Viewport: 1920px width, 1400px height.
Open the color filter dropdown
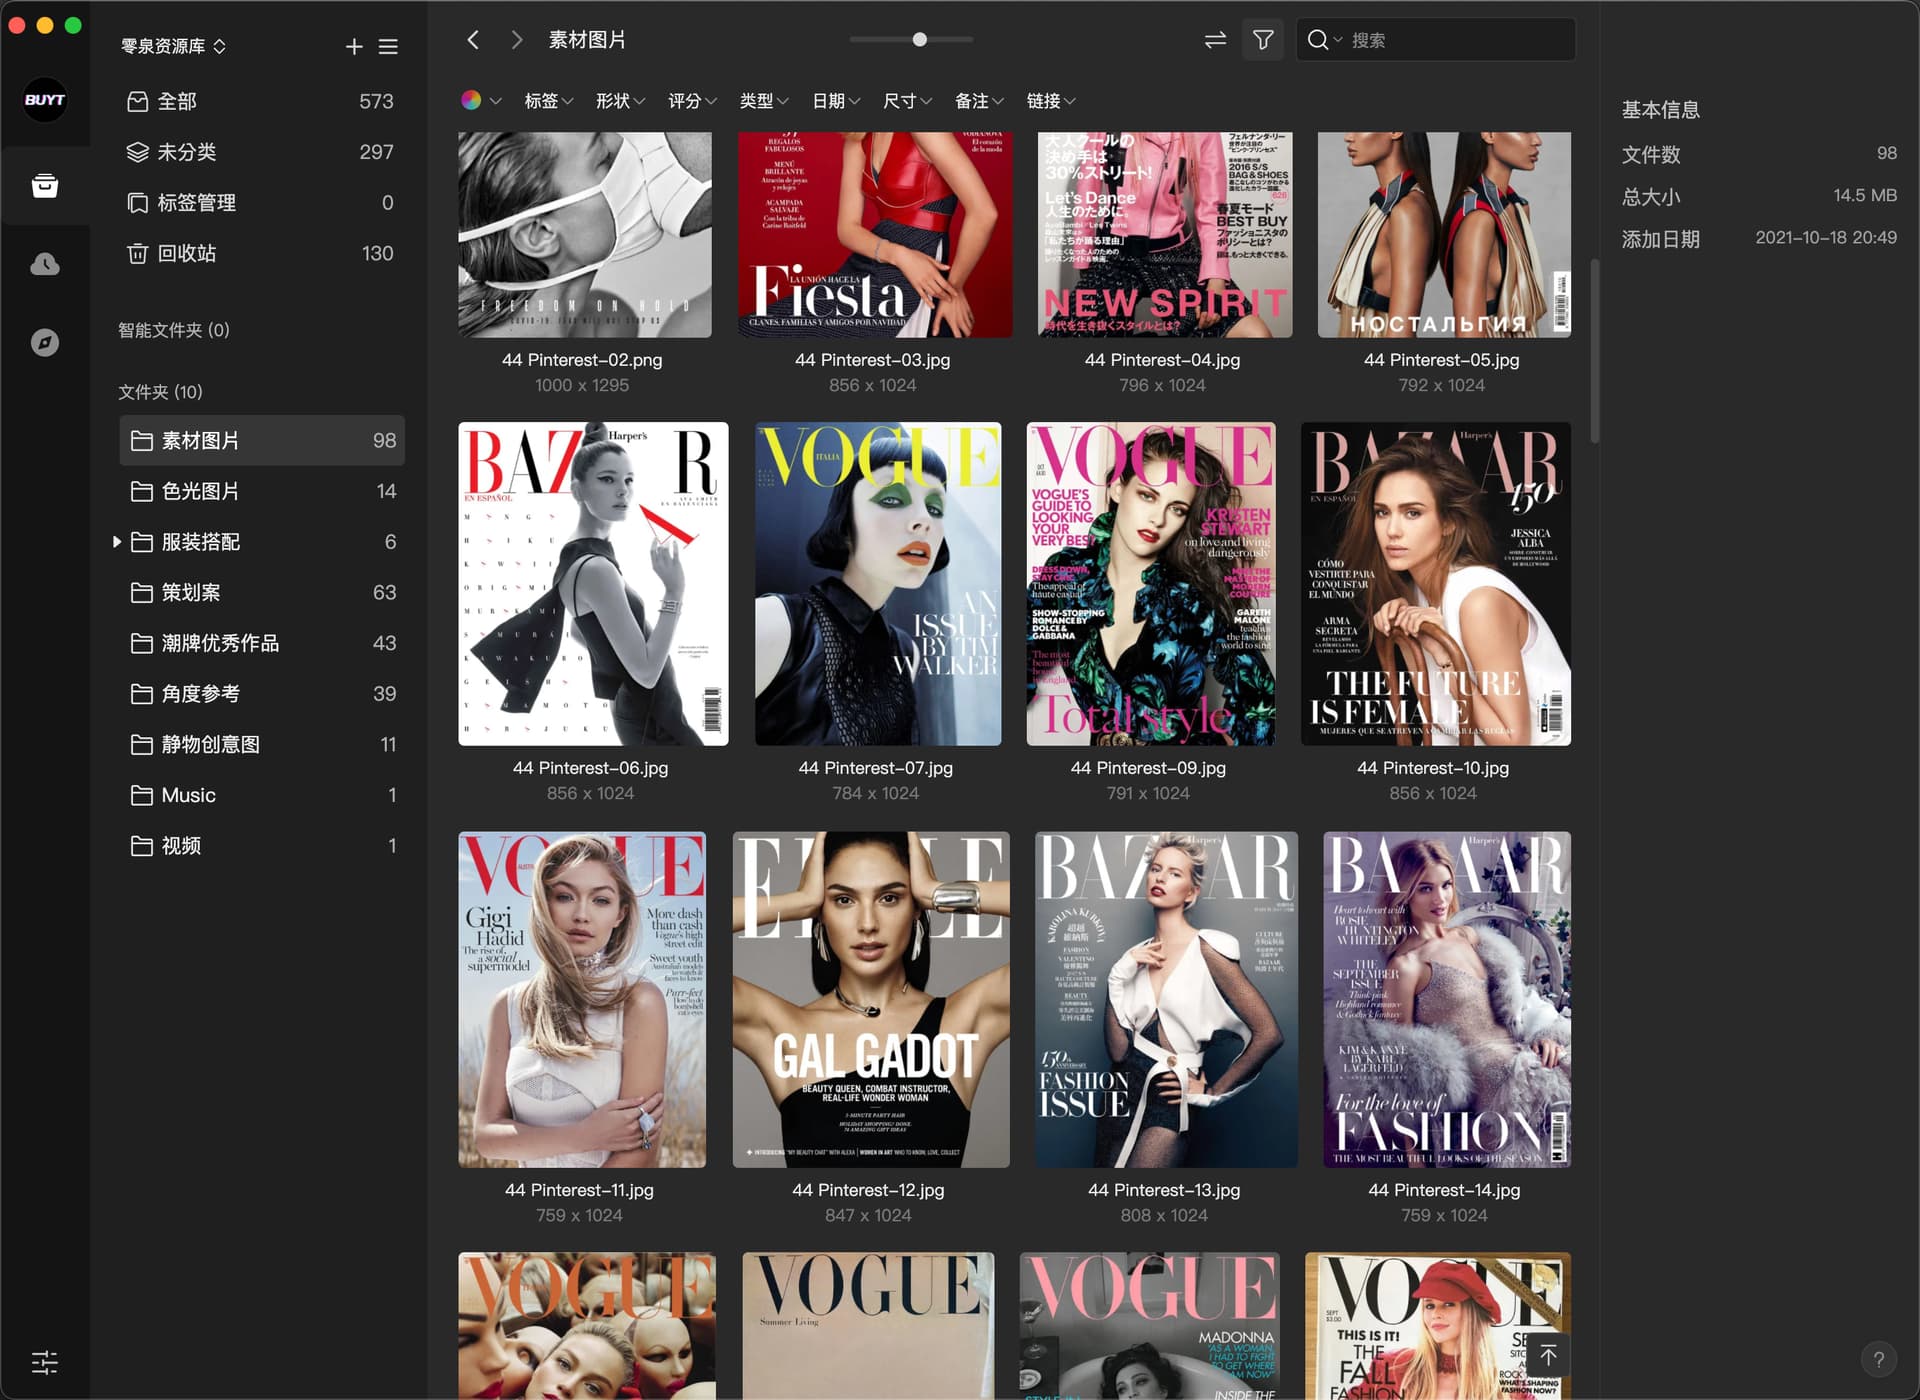(481, 100)
